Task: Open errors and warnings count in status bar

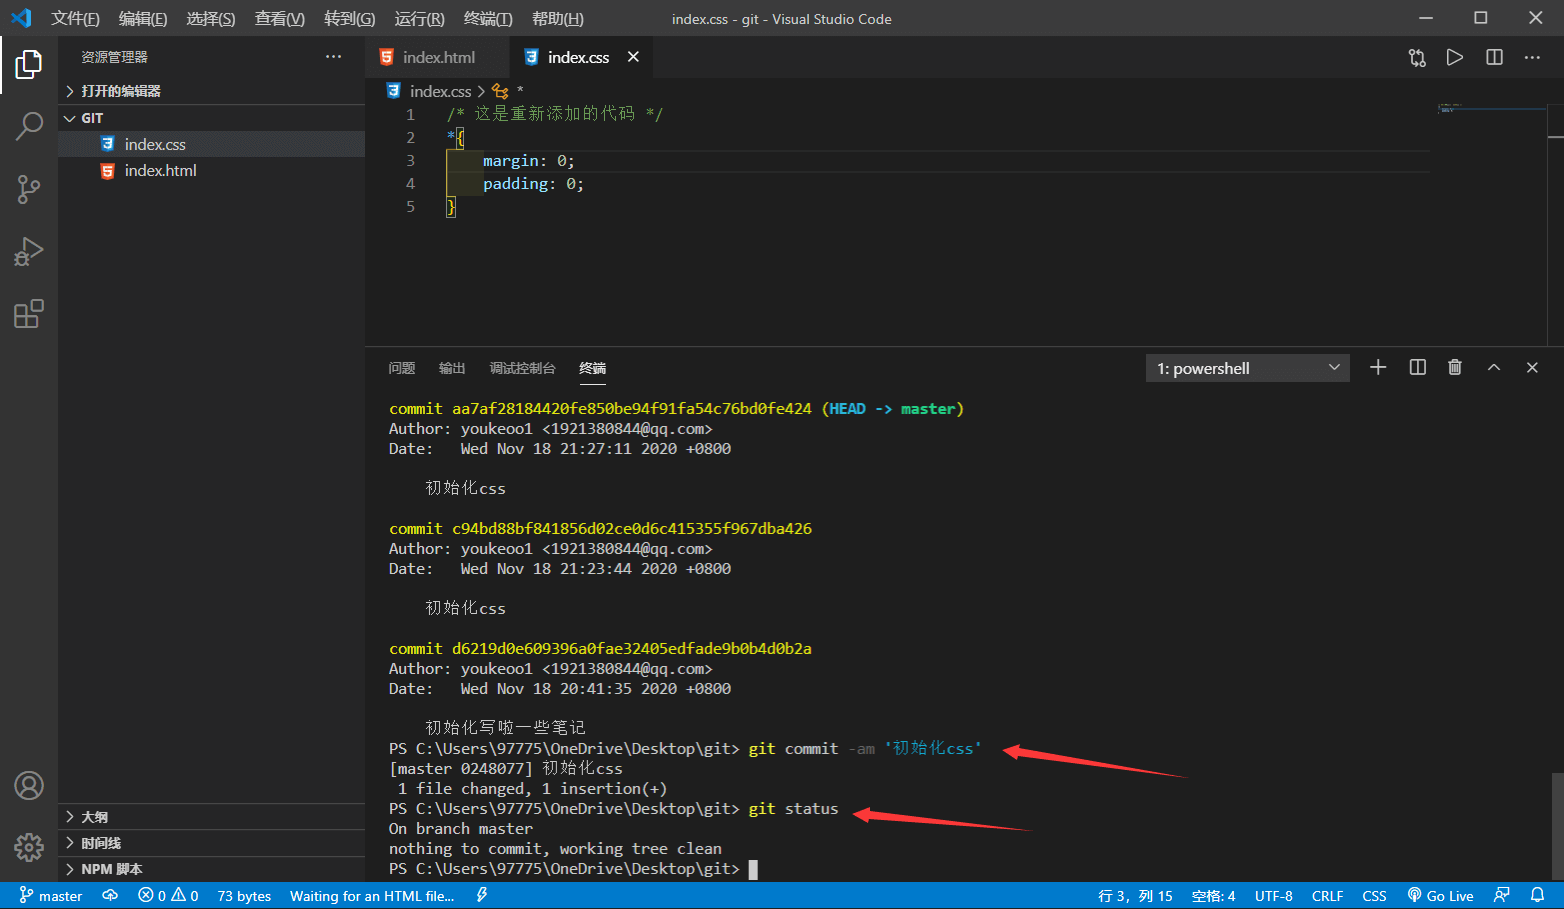Action: 168,896
